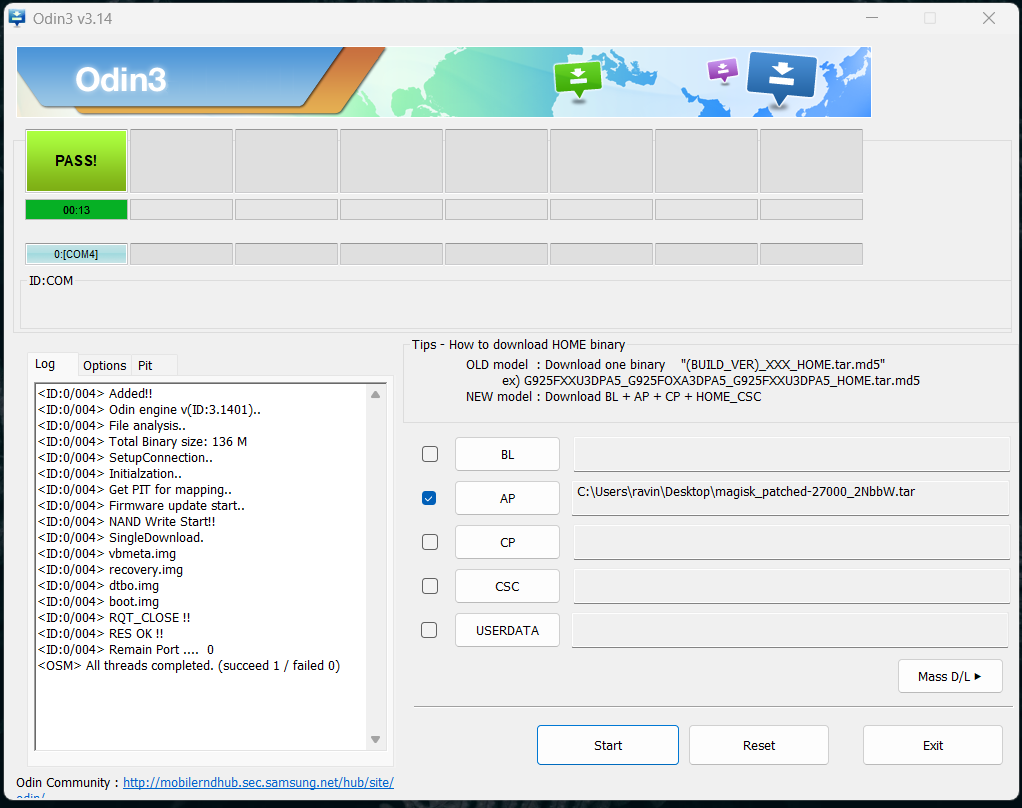Click the Odin3 app icon in title bar
This screenshot has height=808, width=1022.
(17, 18)
